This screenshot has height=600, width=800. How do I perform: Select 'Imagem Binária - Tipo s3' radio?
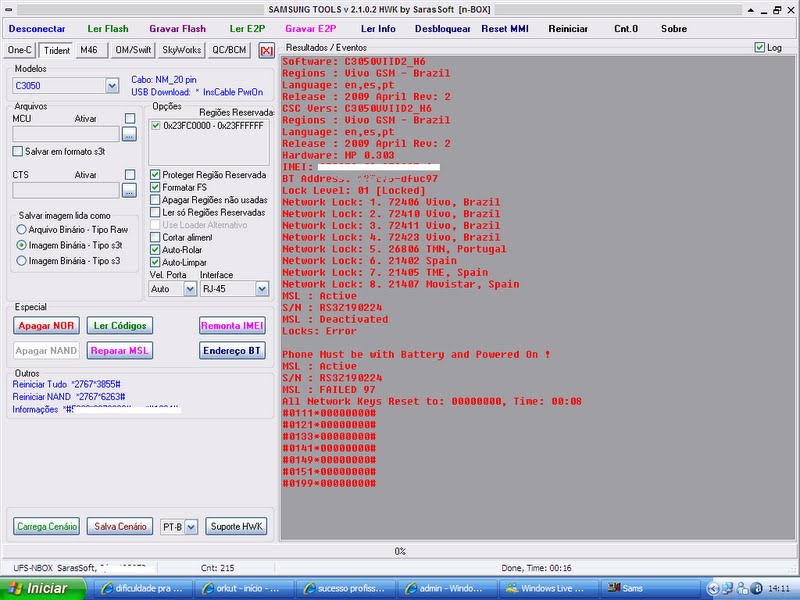coord(21,261)
